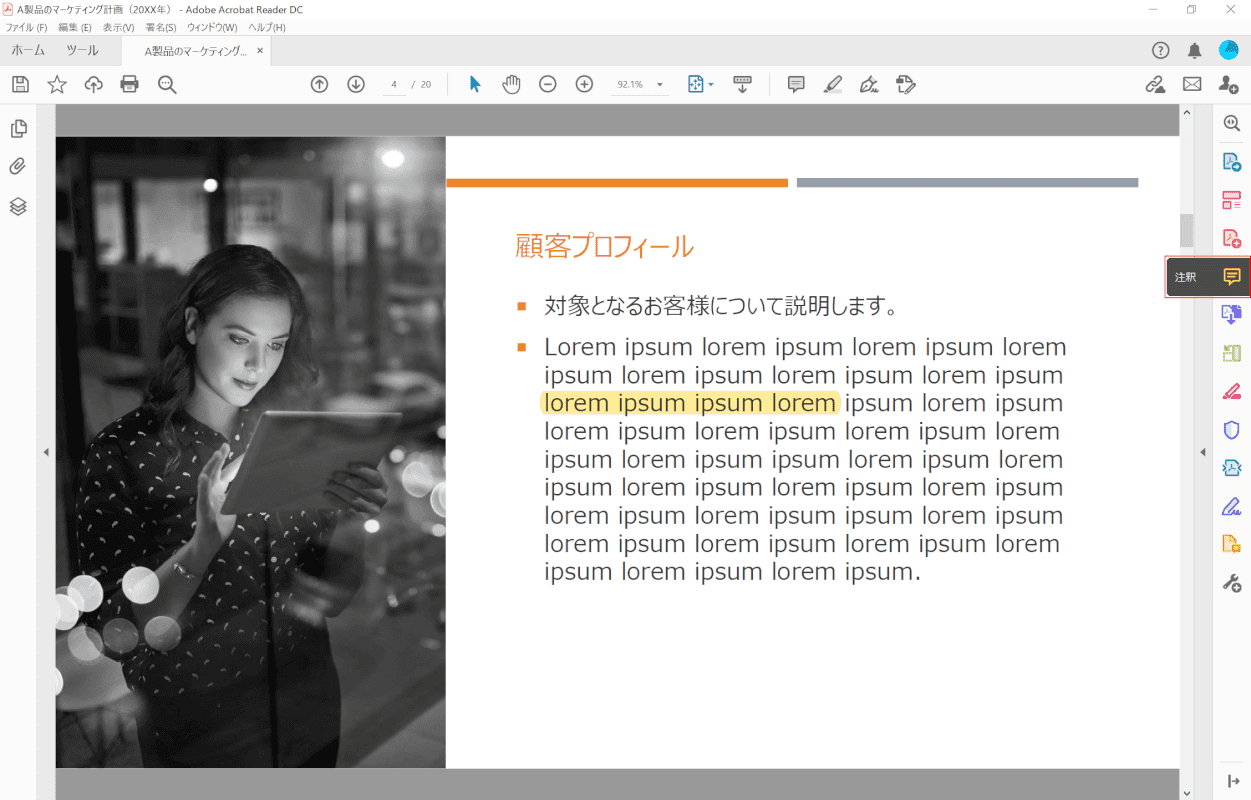Open the ヘルプ menu
The height and width of the screenshot is (800, 1251).
click(x=266, y=27)
